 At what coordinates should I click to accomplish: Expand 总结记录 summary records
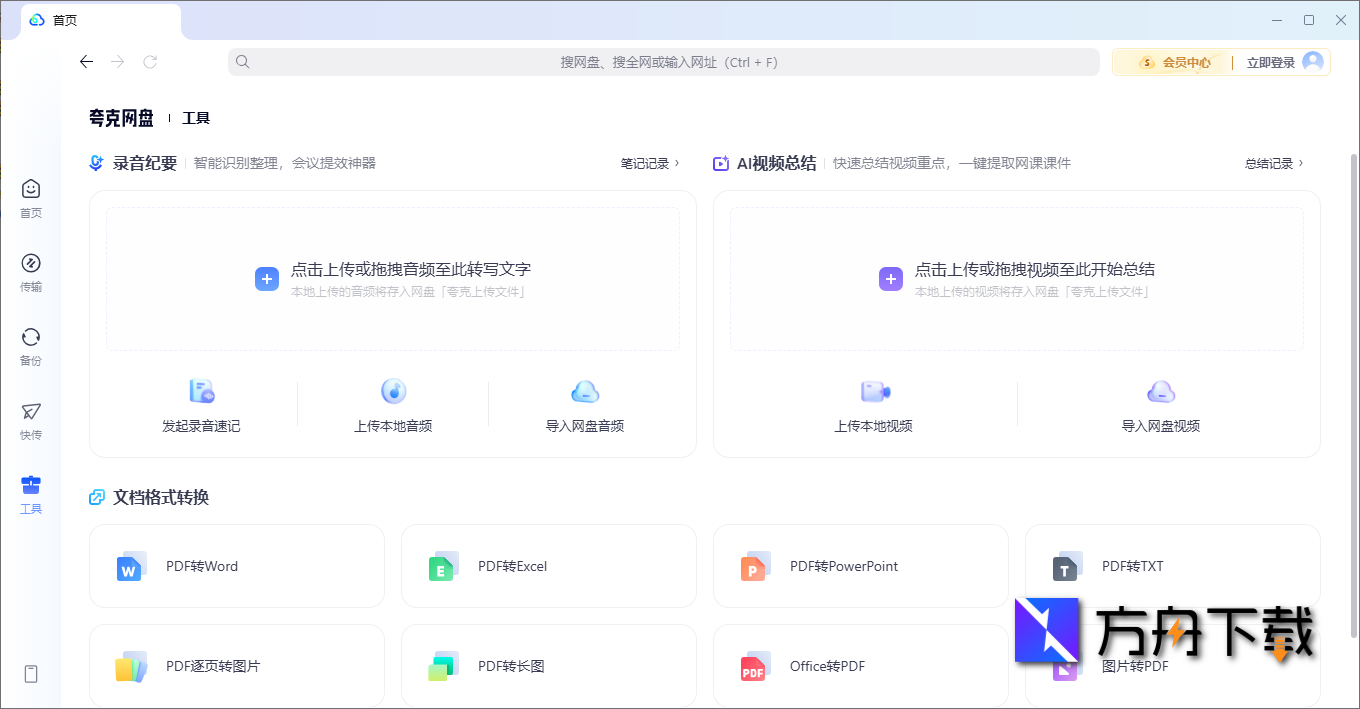[x=1273, y=163]
